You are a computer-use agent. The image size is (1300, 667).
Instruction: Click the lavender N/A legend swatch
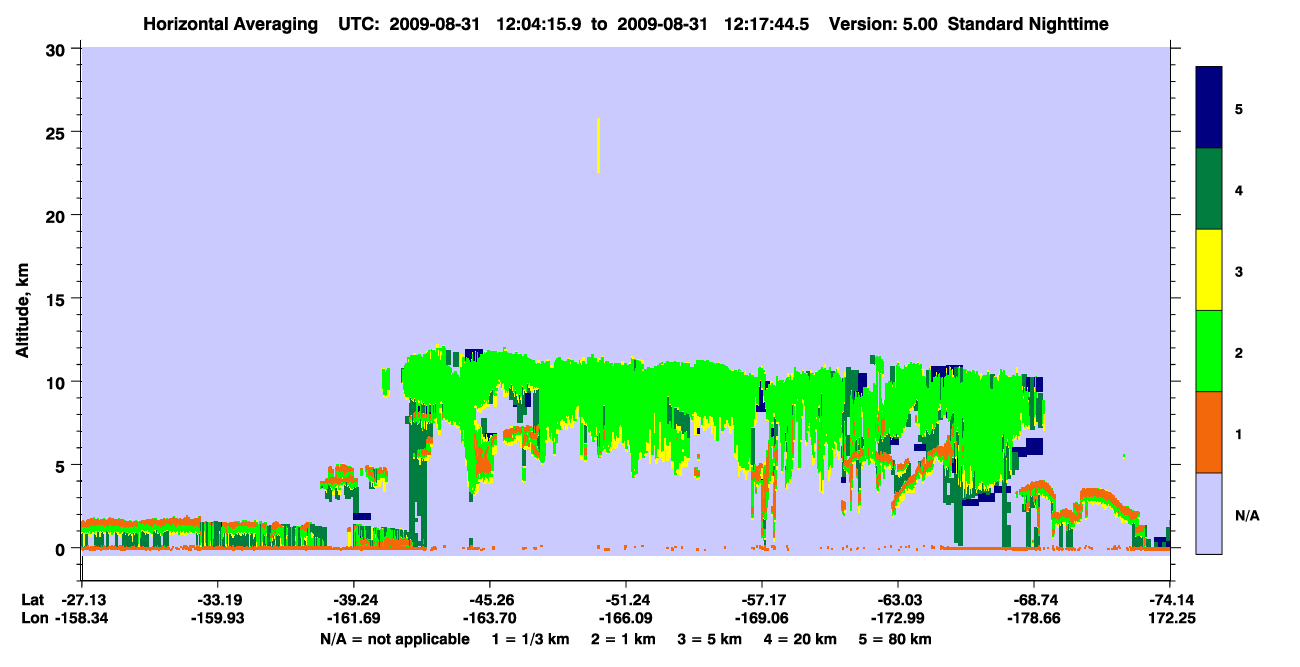[1209, 513]
